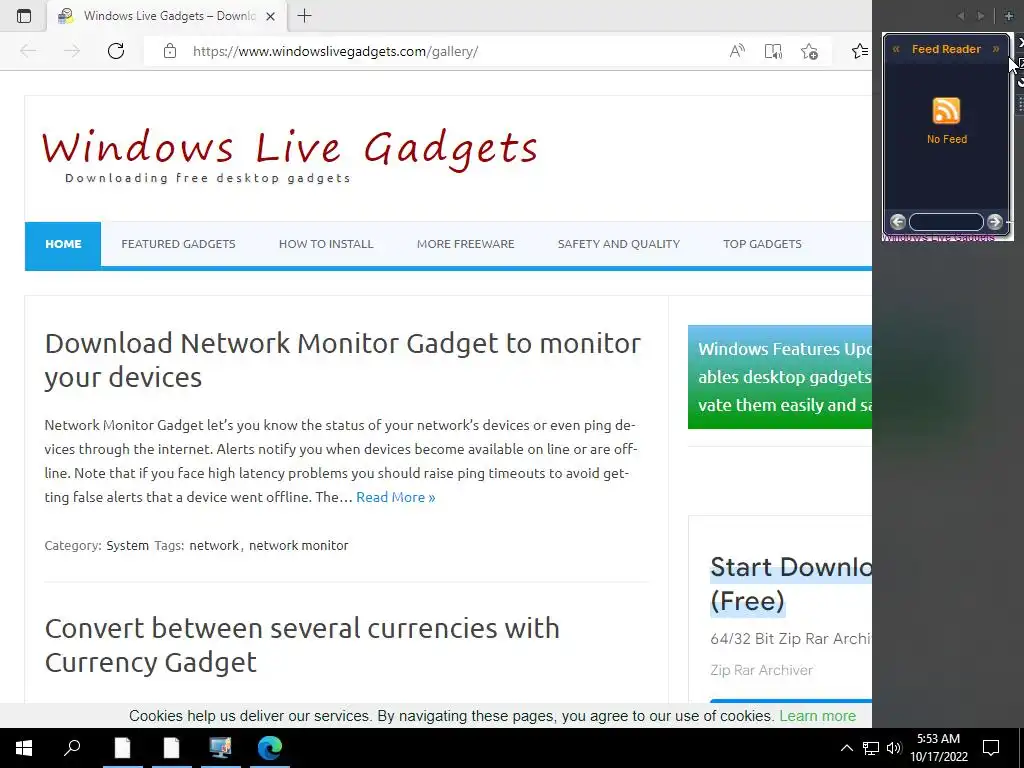Click Learn more about cookies
This screenshot has width=1024, height=768.
click(x=818, y=716)
